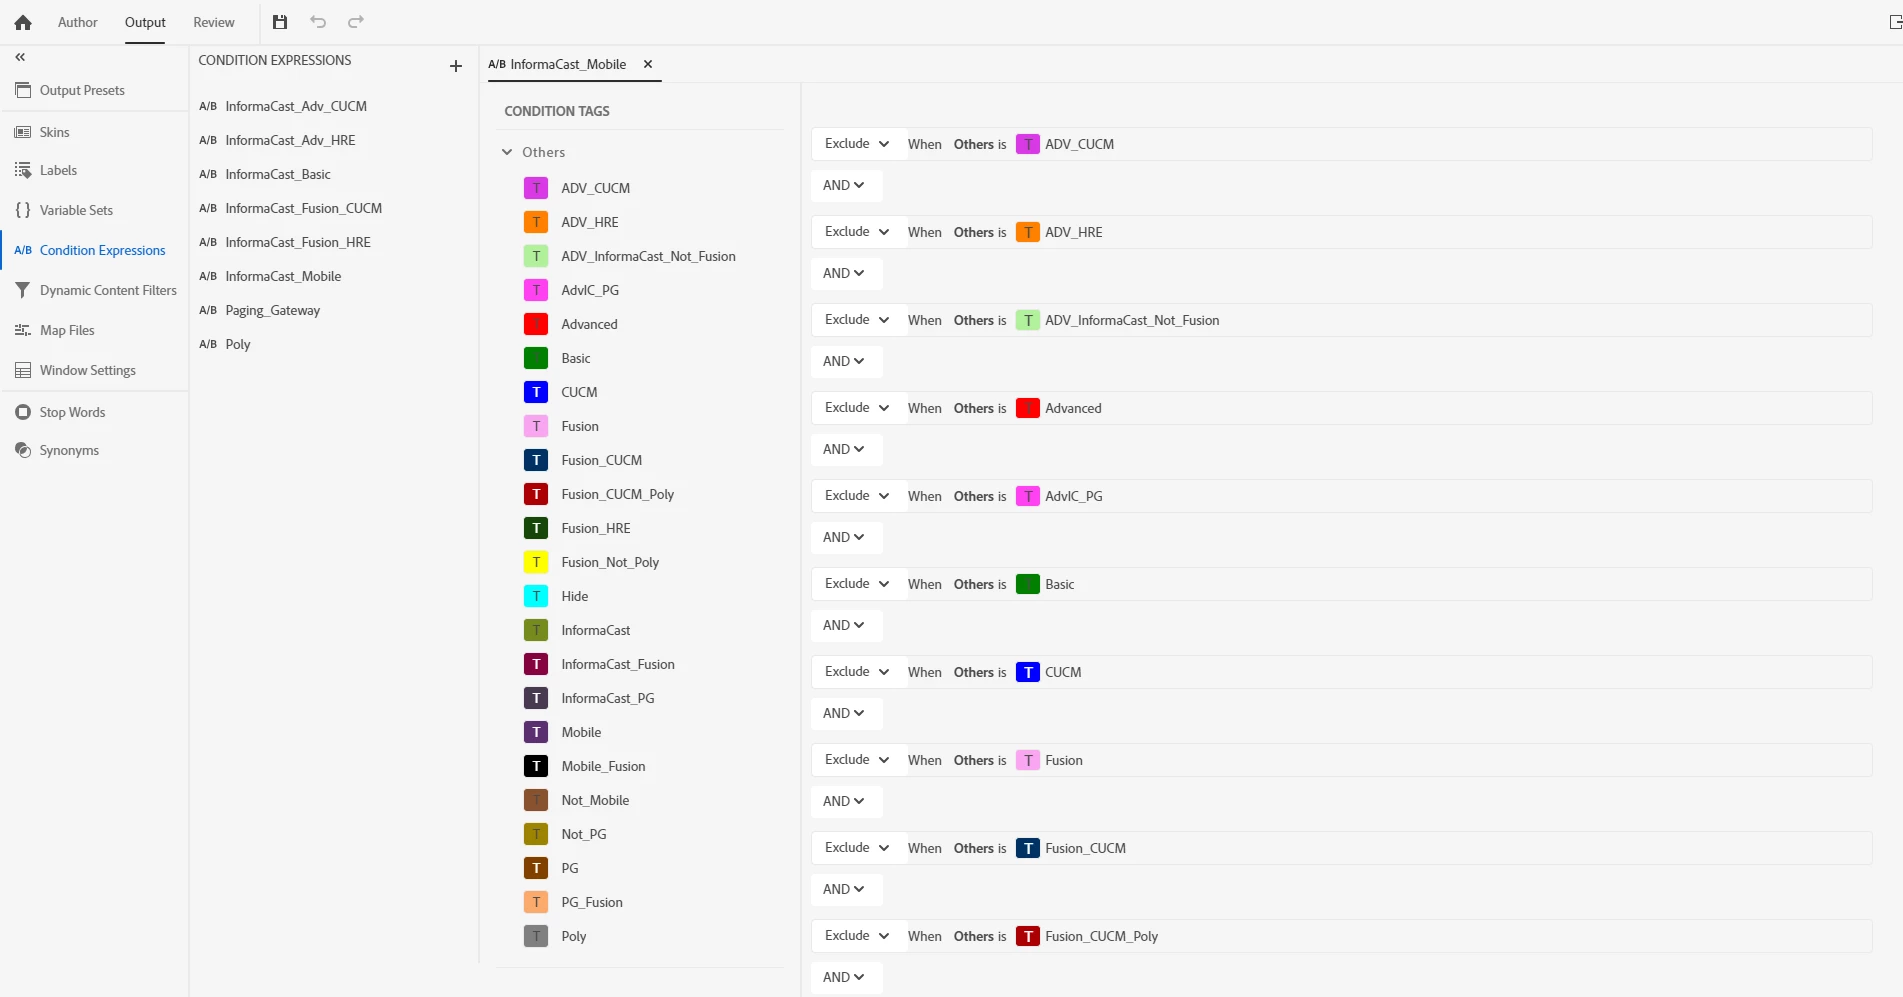
Task: Redo the last action
Action: (356, 22)
